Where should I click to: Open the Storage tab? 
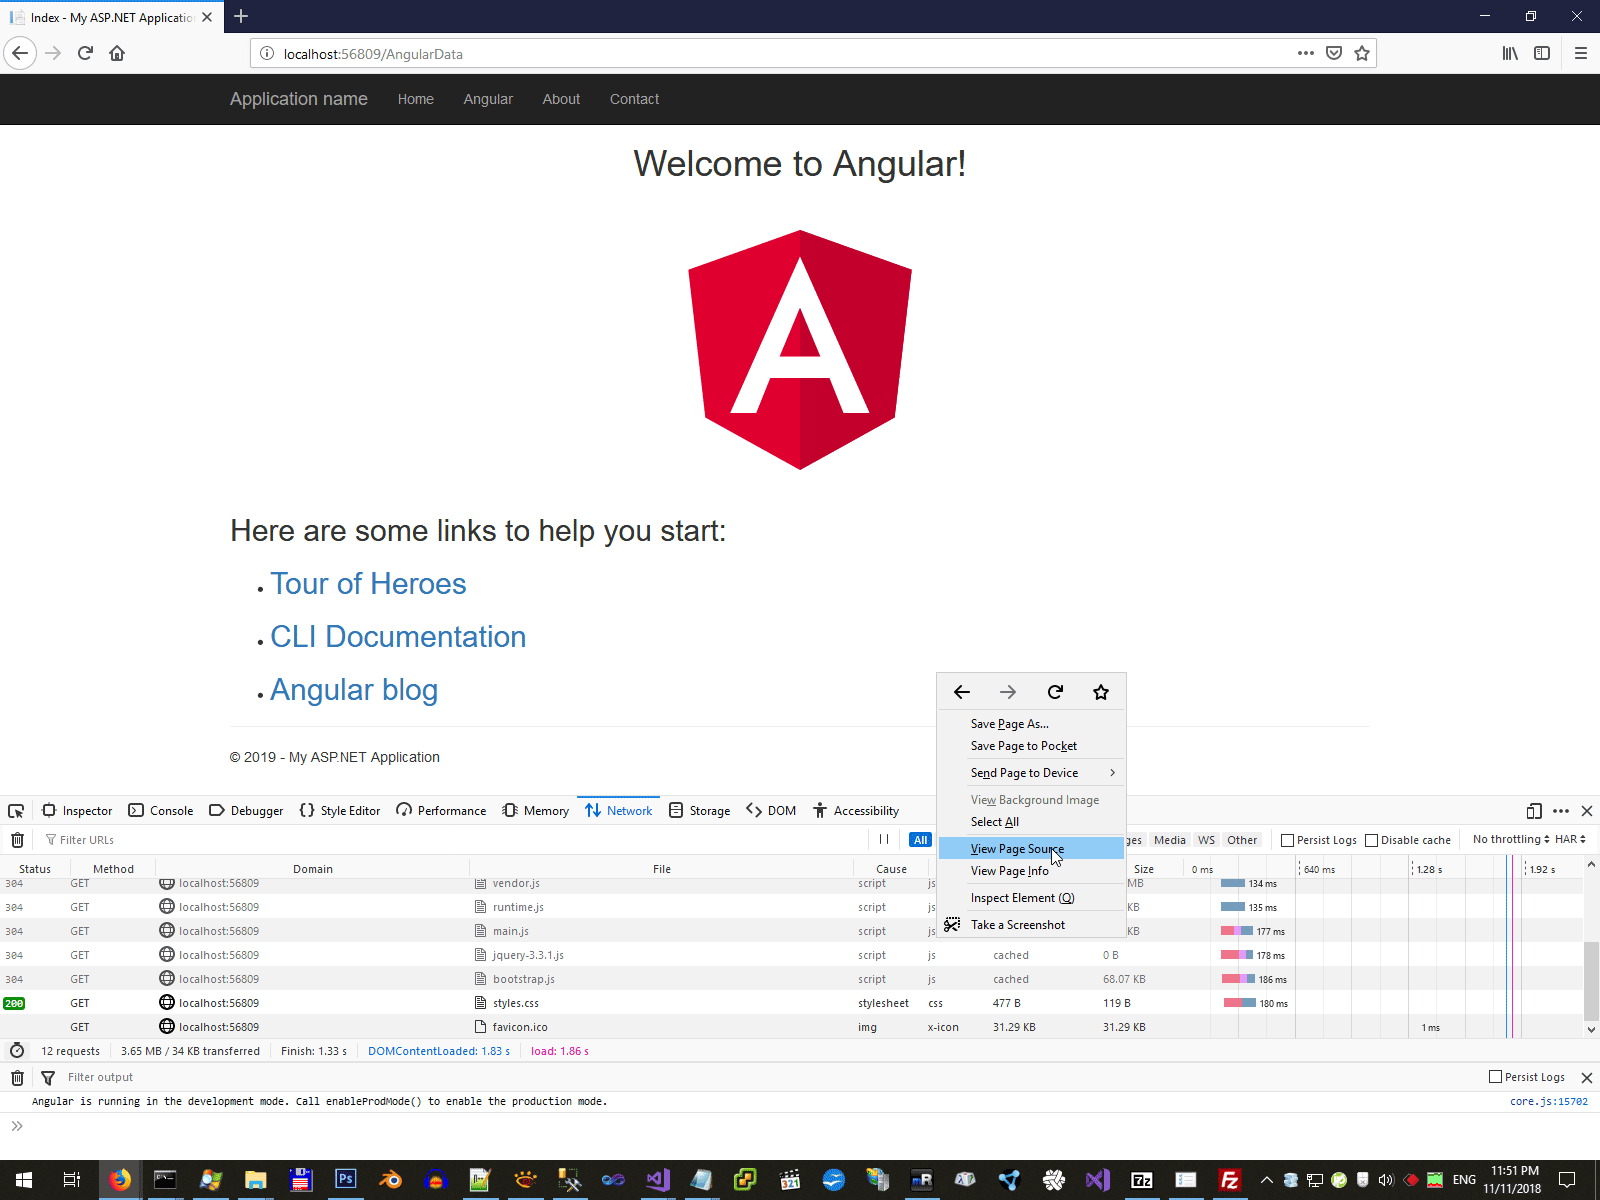[700, 811]
